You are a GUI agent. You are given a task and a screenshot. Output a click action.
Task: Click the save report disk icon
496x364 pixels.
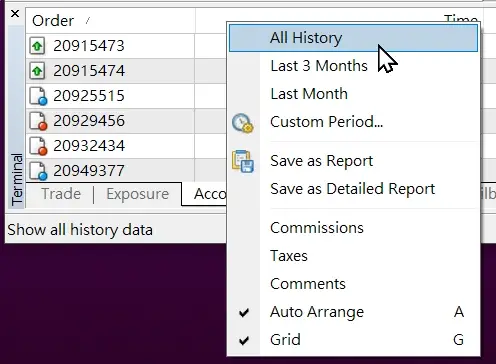pos(243,161)
